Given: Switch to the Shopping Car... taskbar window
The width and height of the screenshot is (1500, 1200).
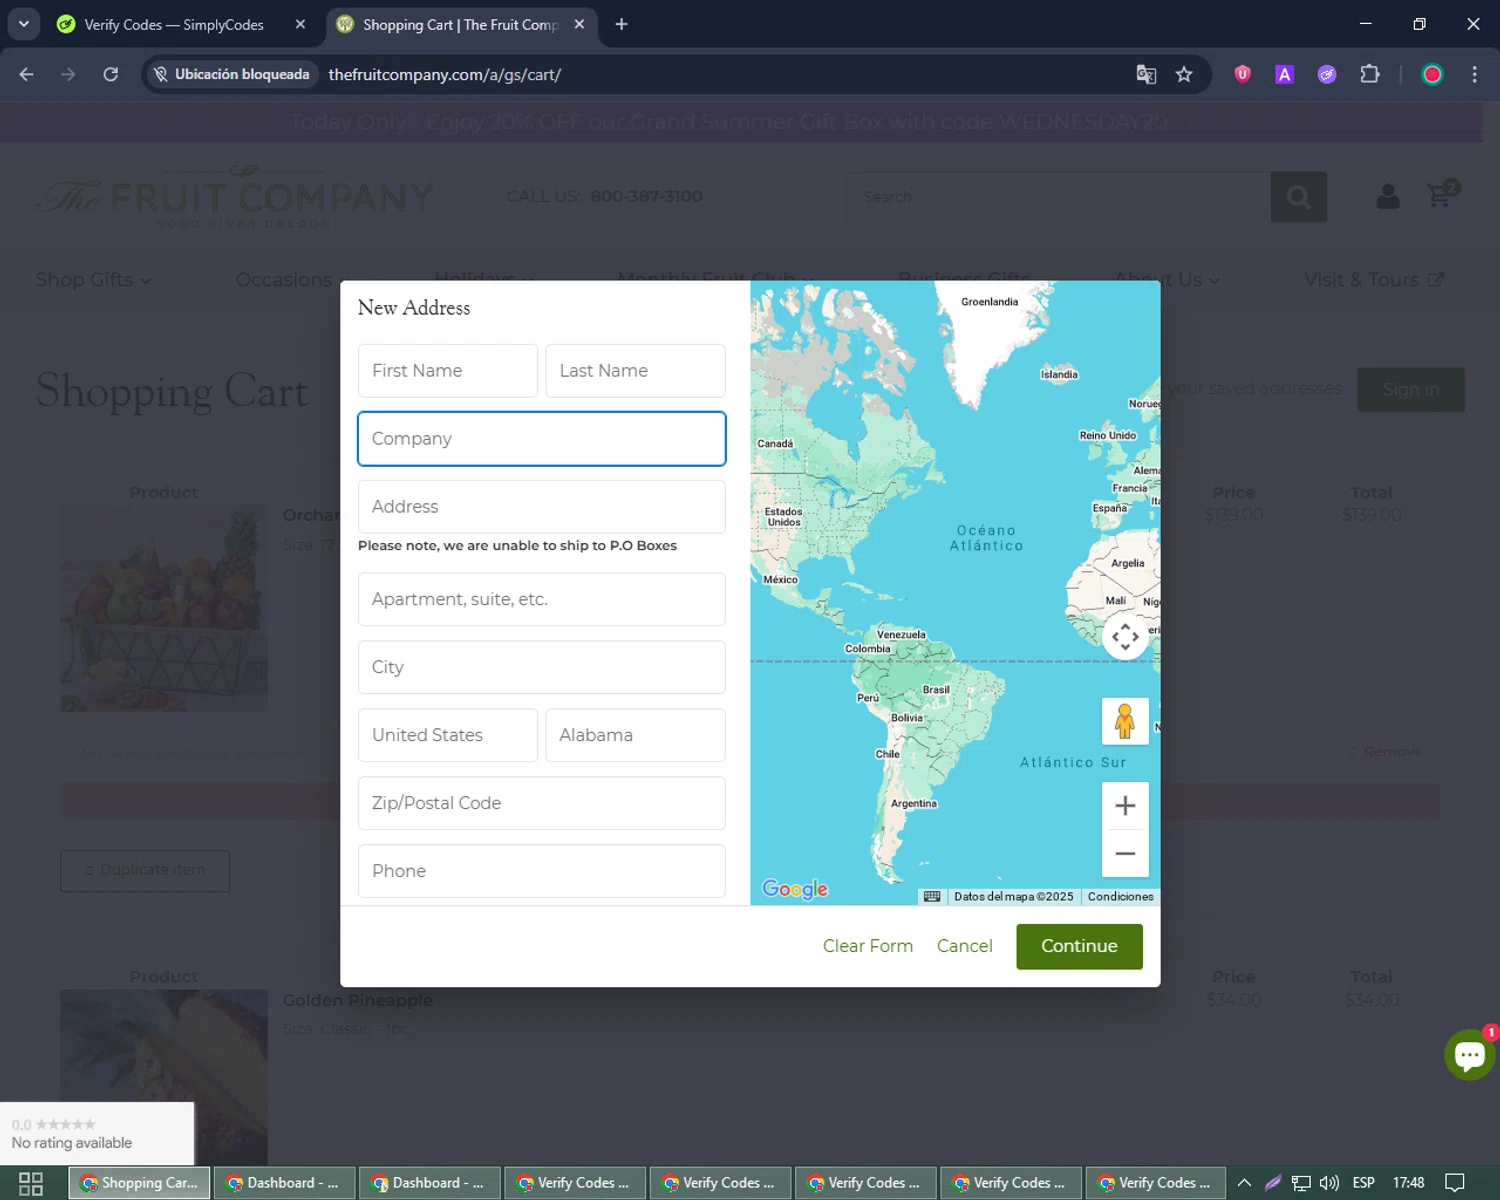Looking at the screenshot, I should (139, 1183).
